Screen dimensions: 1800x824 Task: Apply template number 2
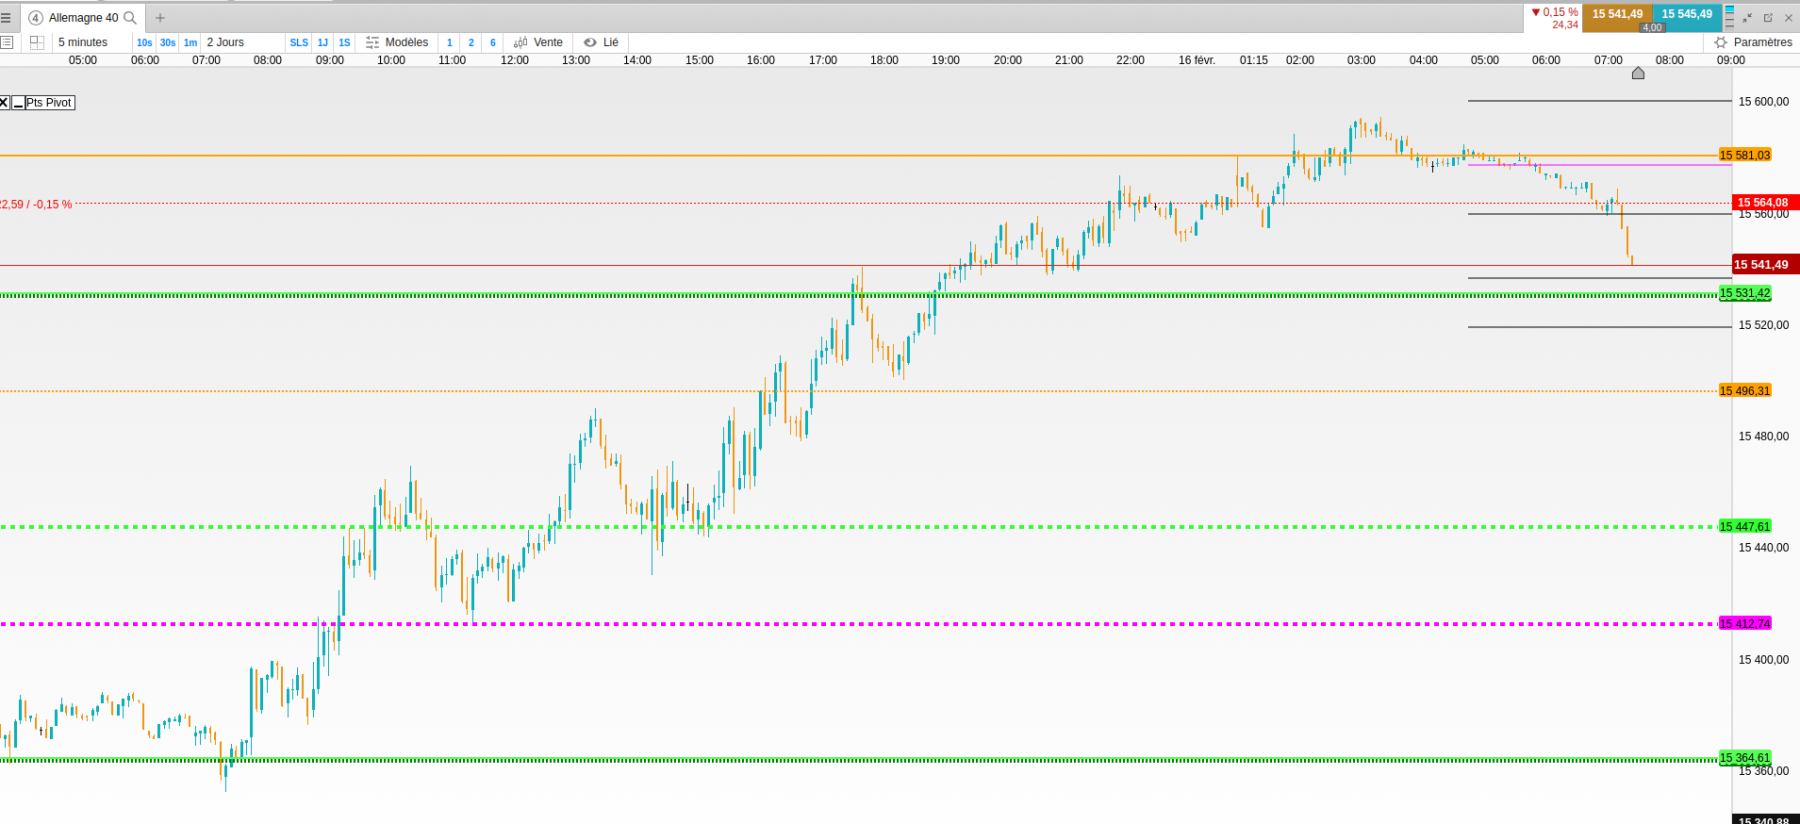(x=471, y=42)
